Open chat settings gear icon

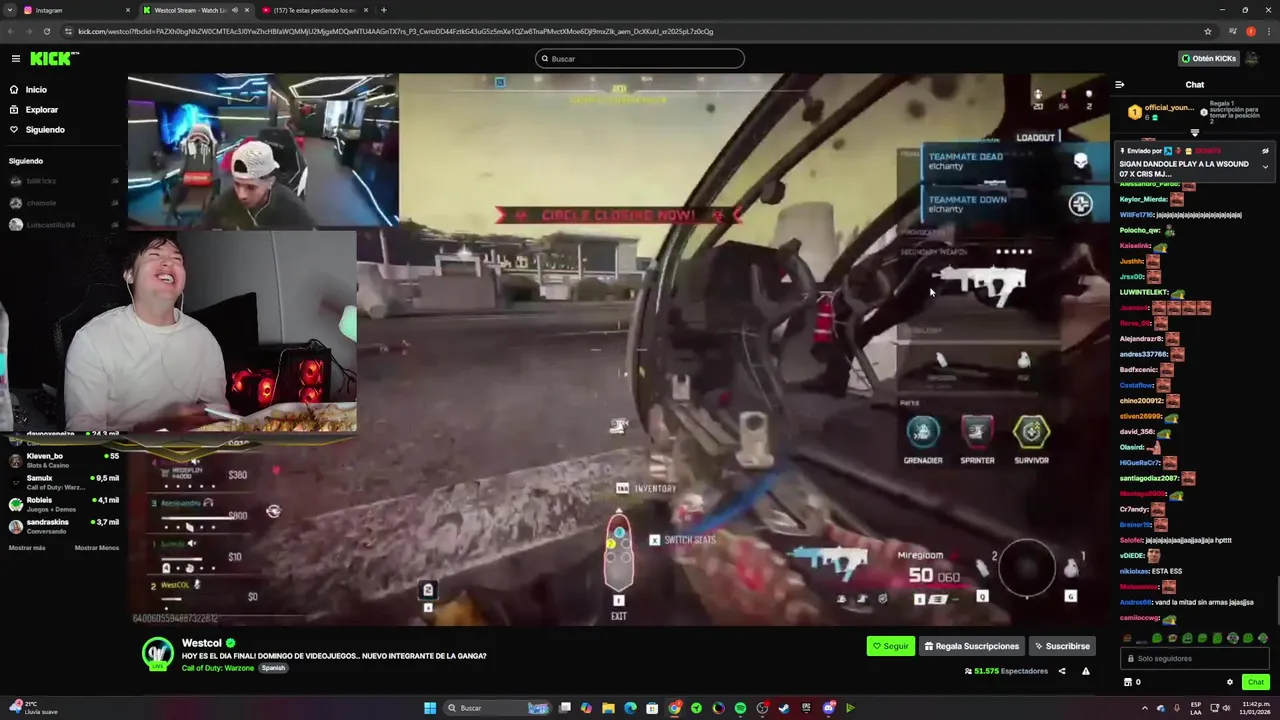[1230, 682]
